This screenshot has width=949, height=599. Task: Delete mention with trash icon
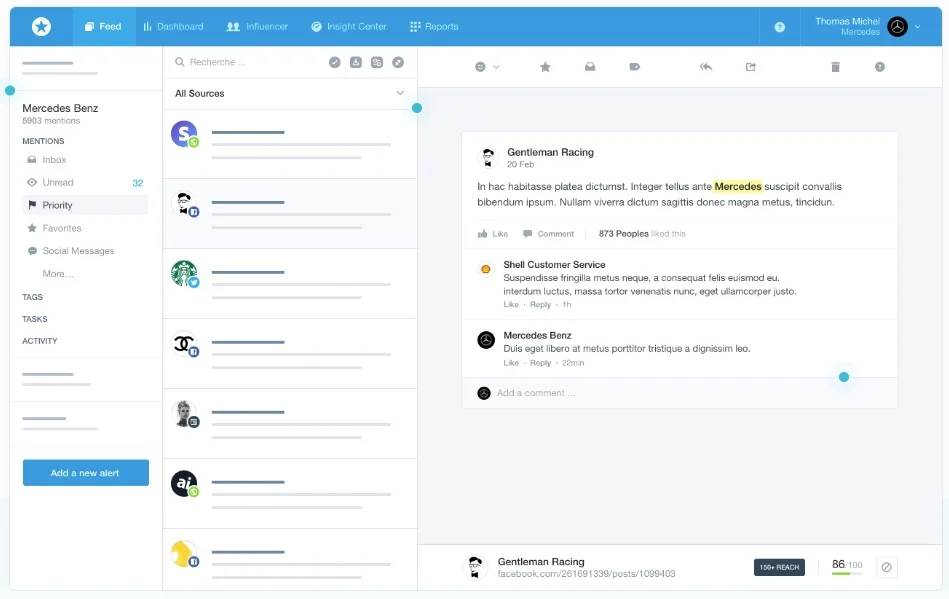835,67
